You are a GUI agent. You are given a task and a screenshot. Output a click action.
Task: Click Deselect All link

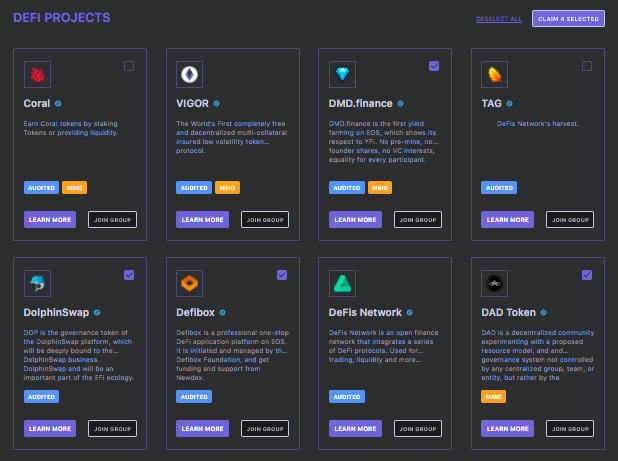pos(499,19)
